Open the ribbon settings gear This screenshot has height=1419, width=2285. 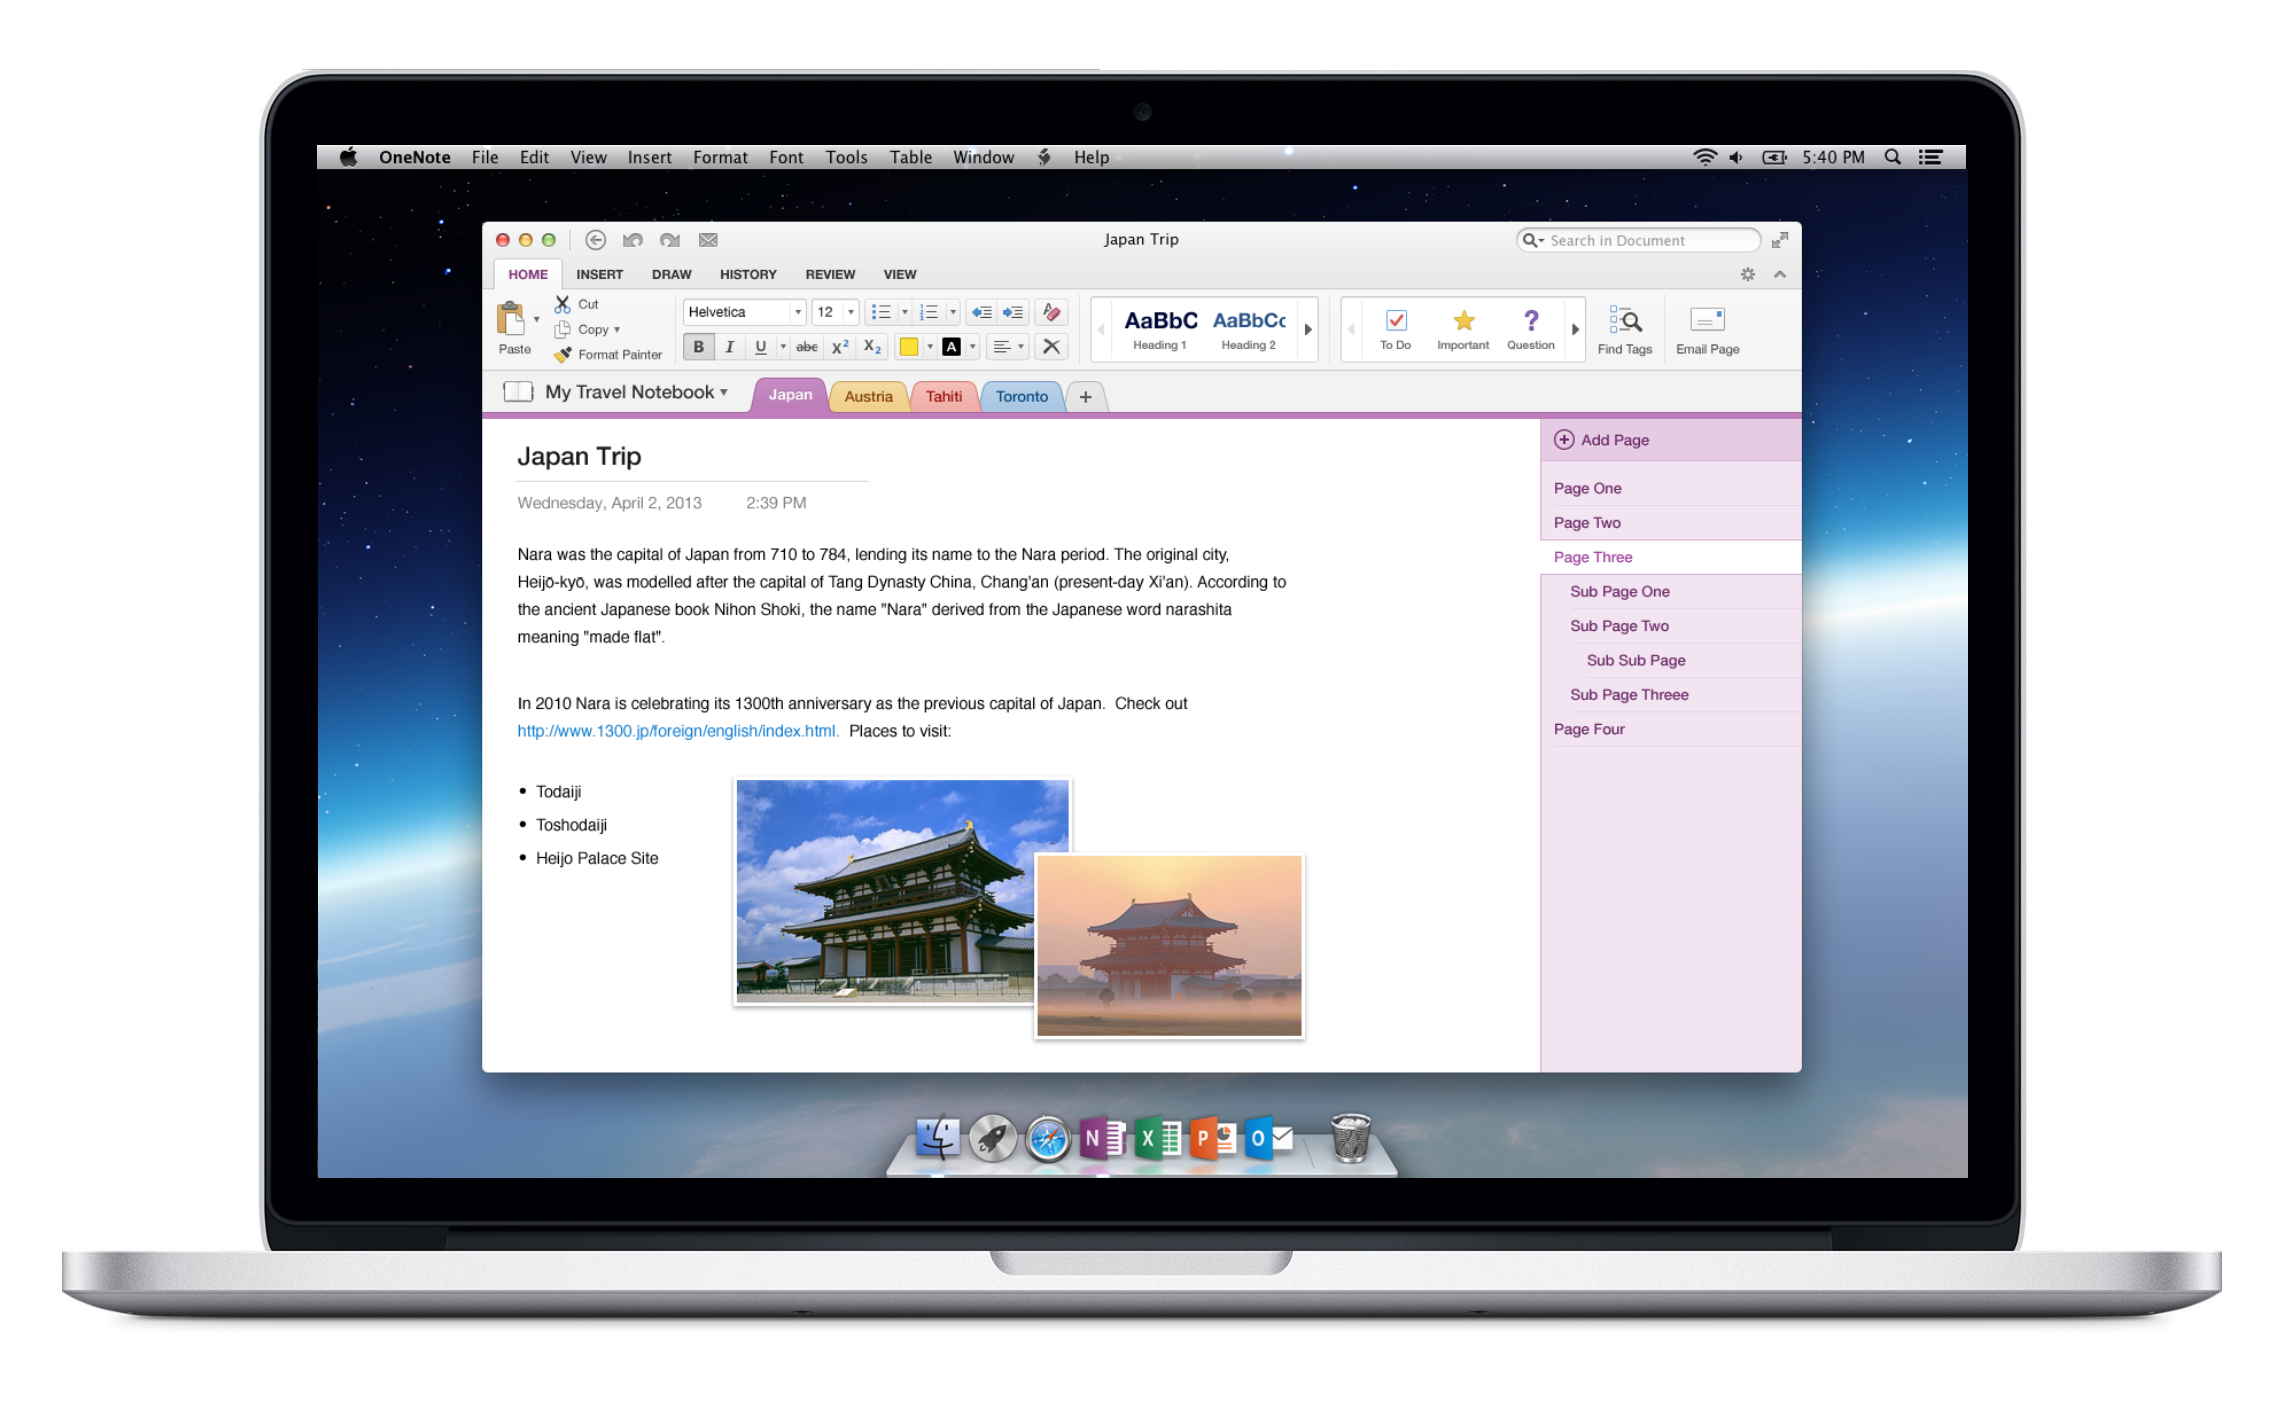click(x=1748, y=274)
